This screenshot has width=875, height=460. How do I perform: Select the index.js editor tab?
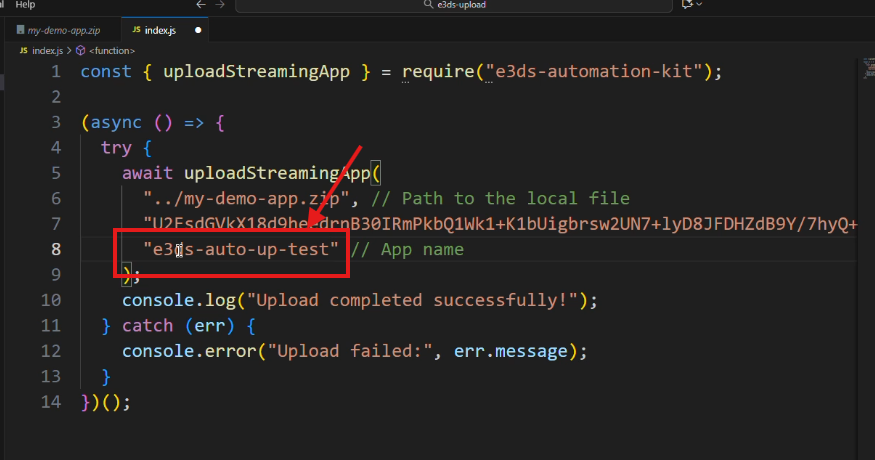click(160, 30)
